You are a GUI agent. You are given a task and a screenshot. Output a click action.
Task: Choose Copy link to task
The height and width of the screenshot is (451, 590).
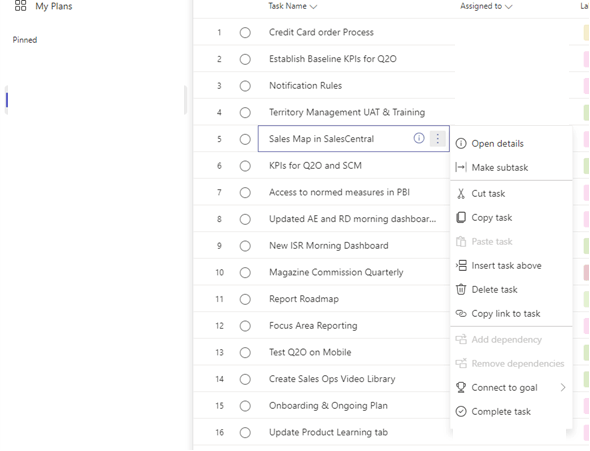[x=511, y=313]
